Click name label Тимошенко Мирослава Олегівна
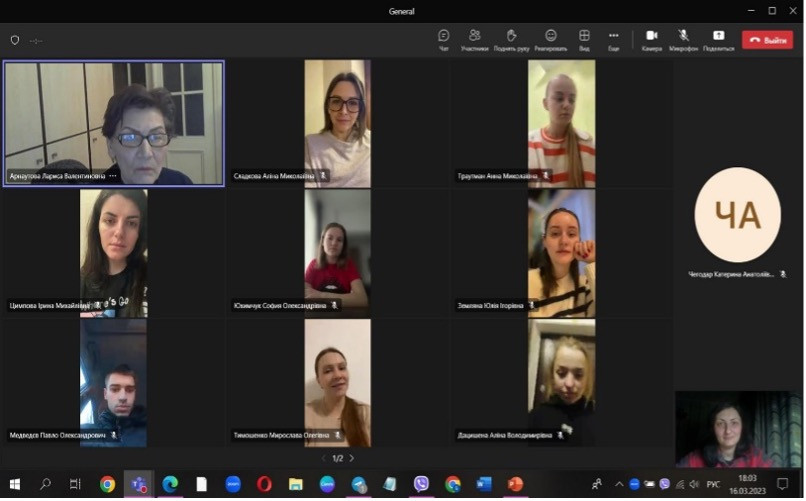This screenshot has height=501, width=806. point(281,435)
